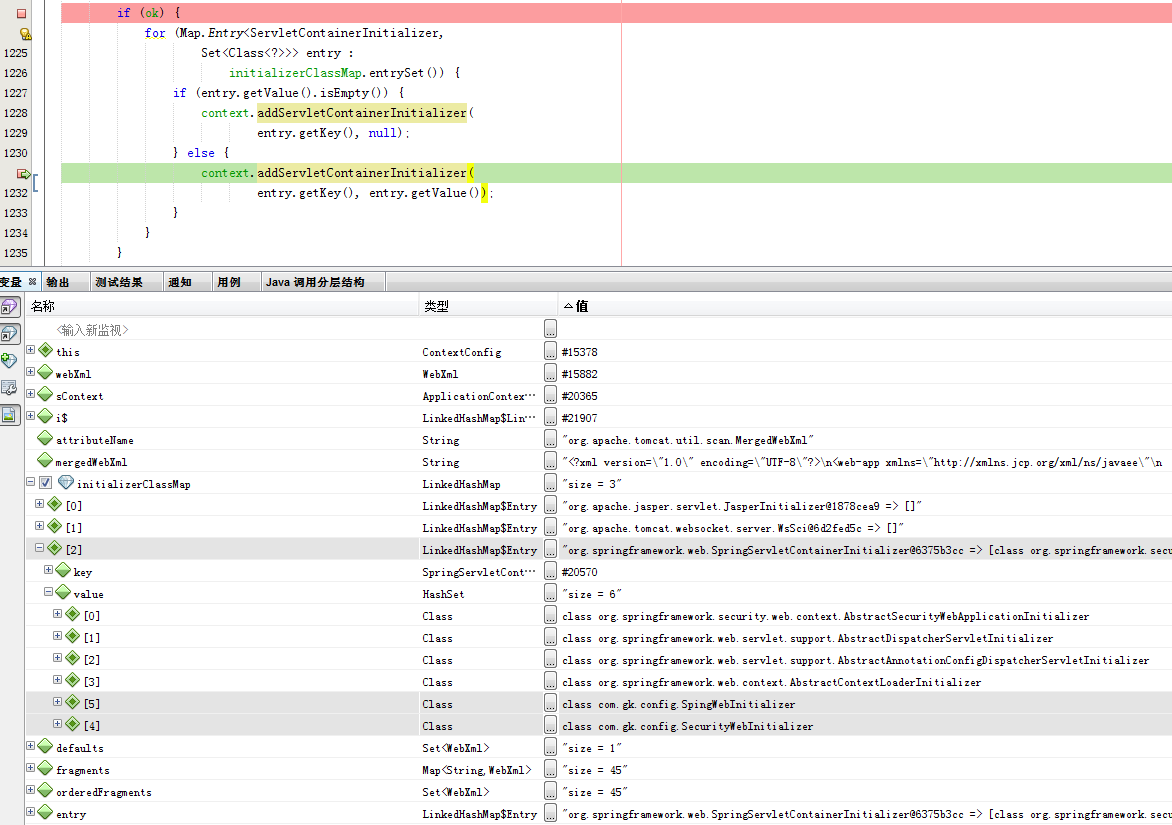Viewport: 1172px width, 825px height.
Task: Open the Java 调用分层结构 tab
Action: point(315,282)
